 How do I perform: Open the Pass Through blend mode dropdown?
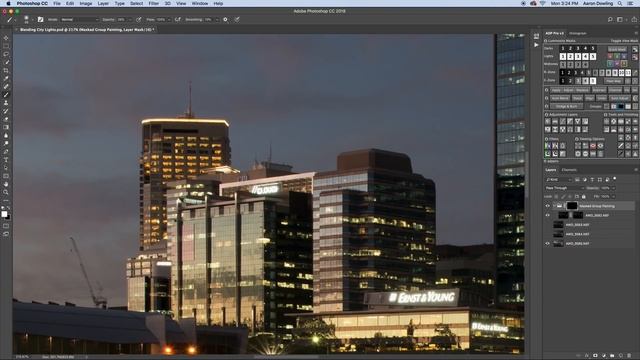click(564, 188)
